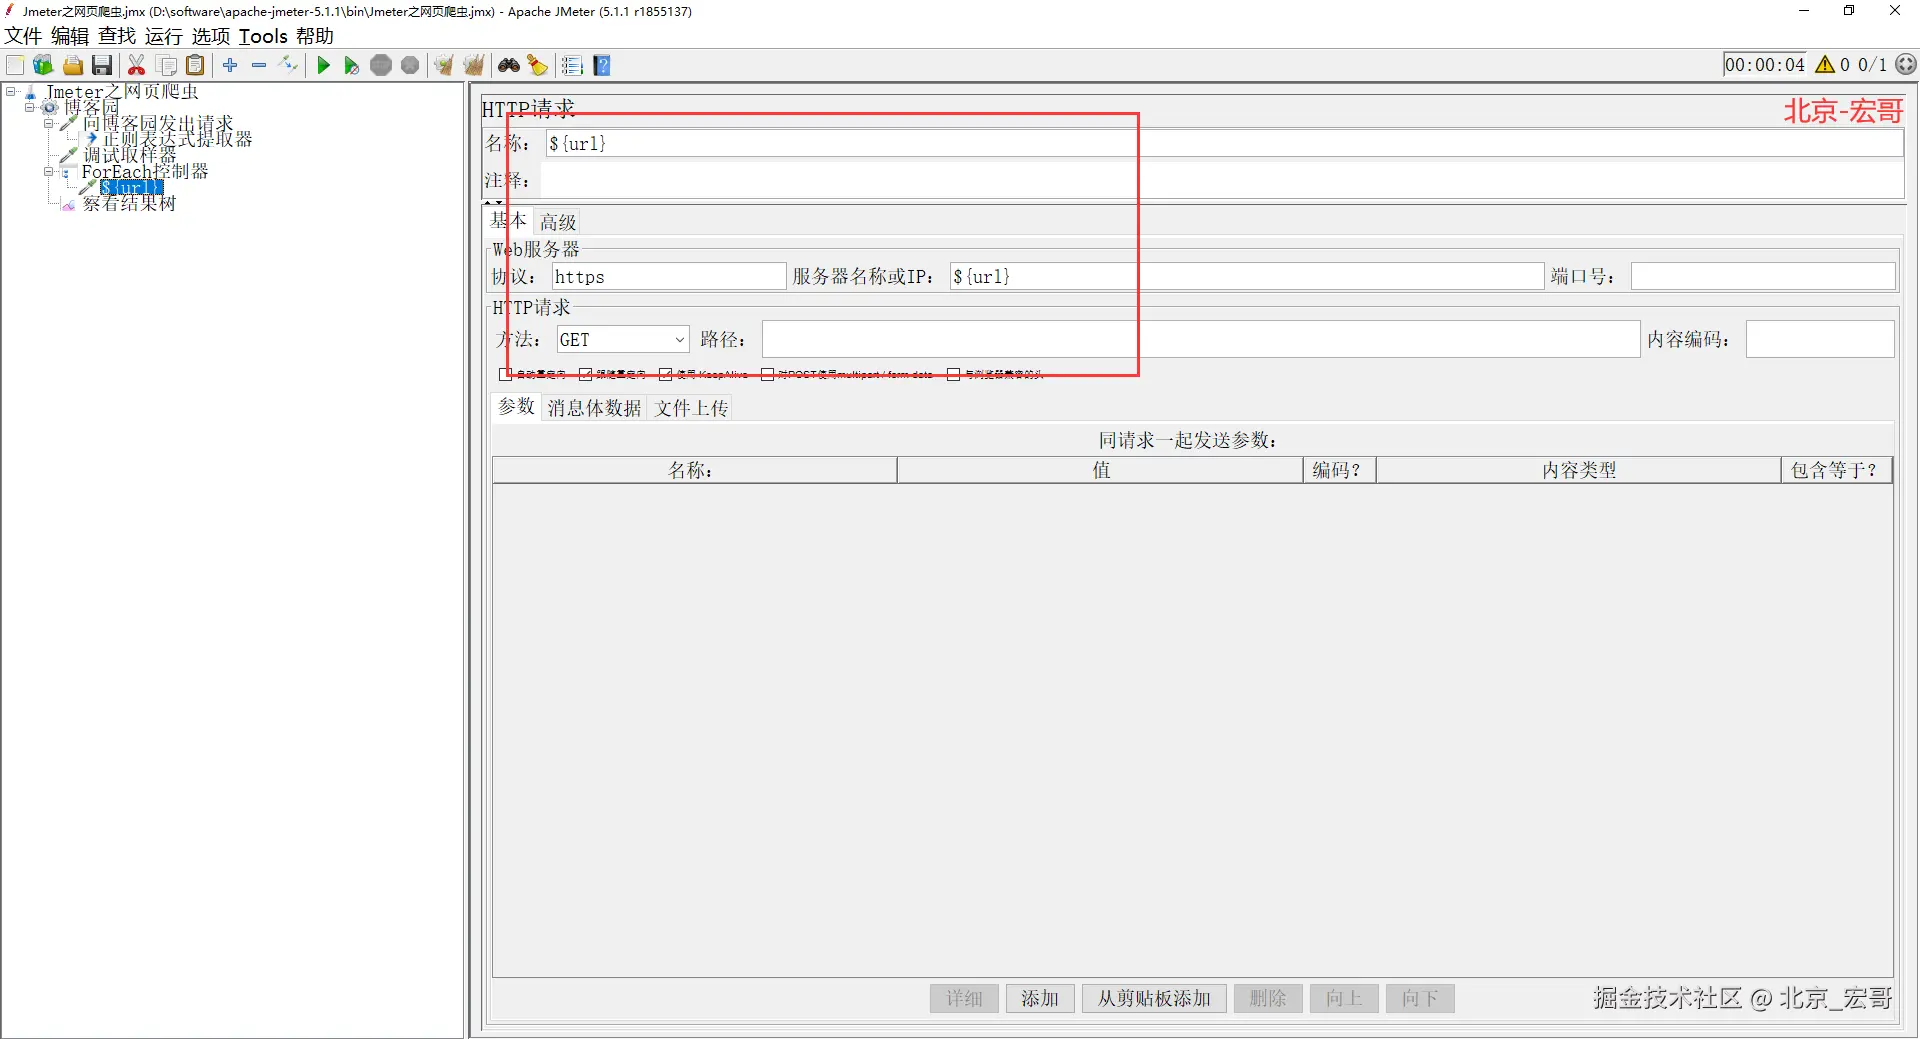Click the green Start run arrow
This screenshot has height=1039, width=1920.
click(323, 65)
